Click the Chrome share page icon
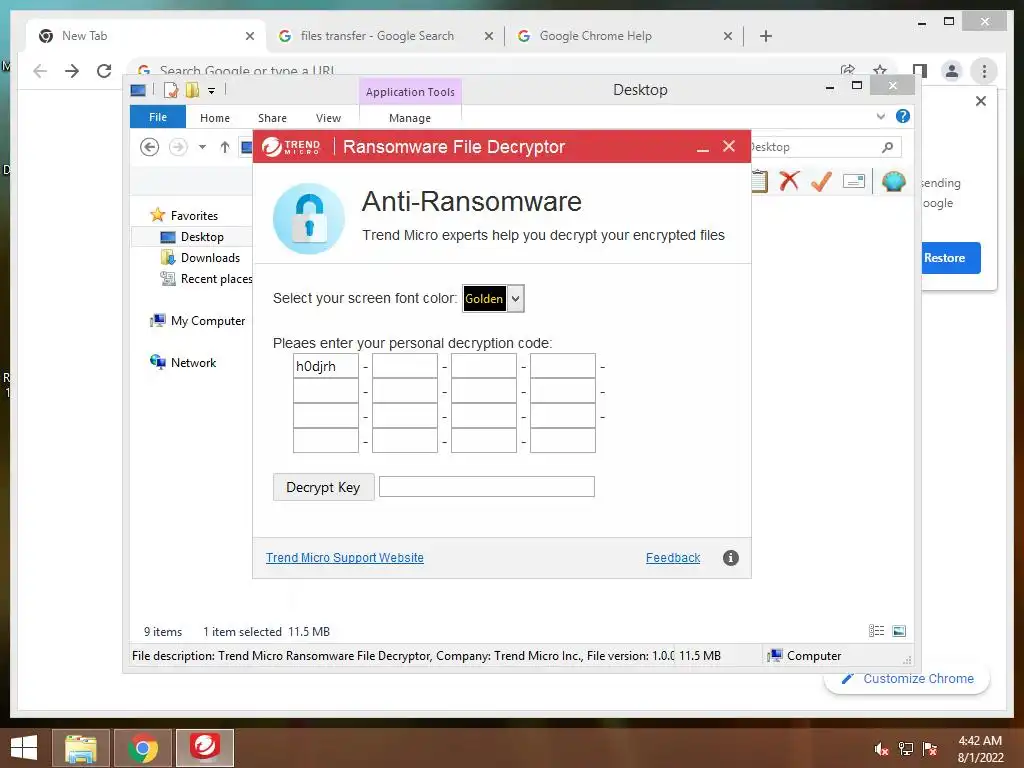The image size is (1024, 768). 848,70
